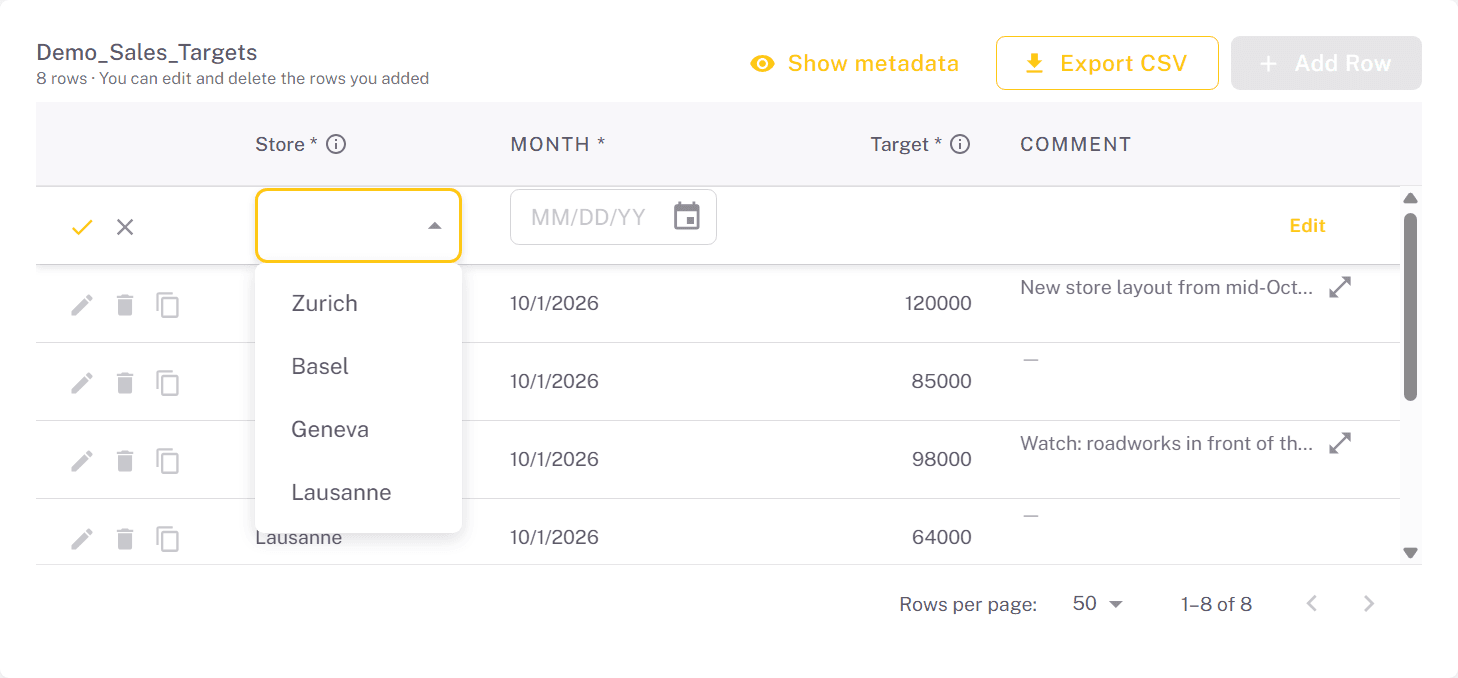The image size is (1458, 678).
Task: Choose Lausanne from the dropdown list
Action: point(358,492)
